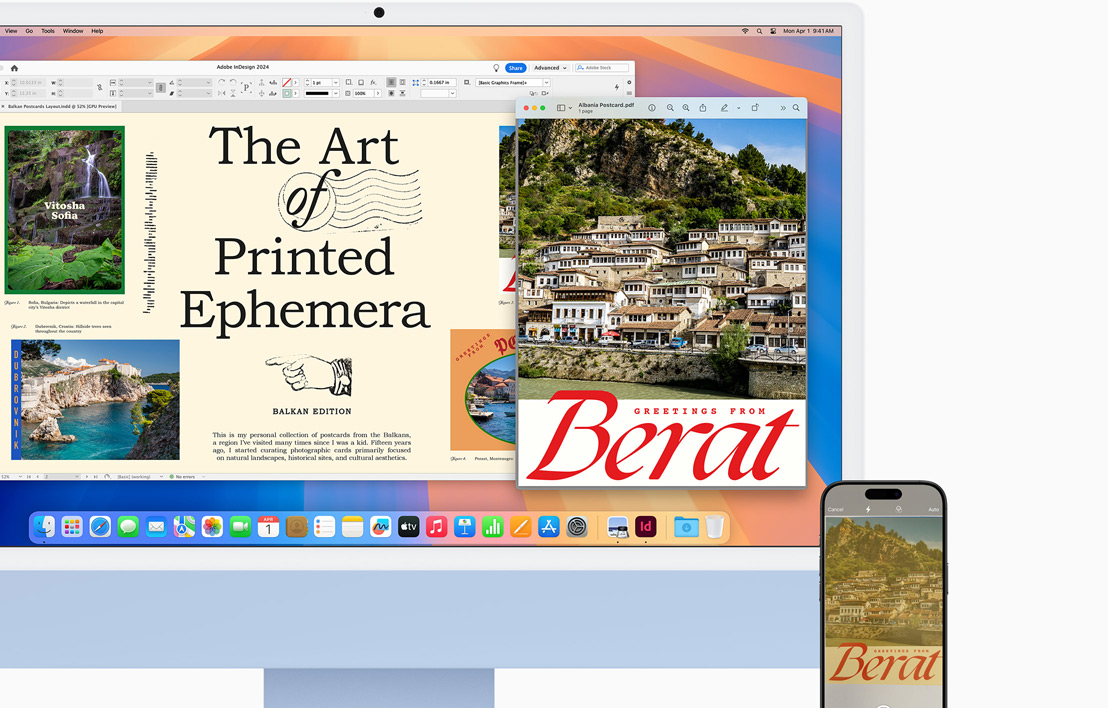Click the Share button in InDesign
The height and width of the screenshot is (708, 1108).
click(516, 68)
